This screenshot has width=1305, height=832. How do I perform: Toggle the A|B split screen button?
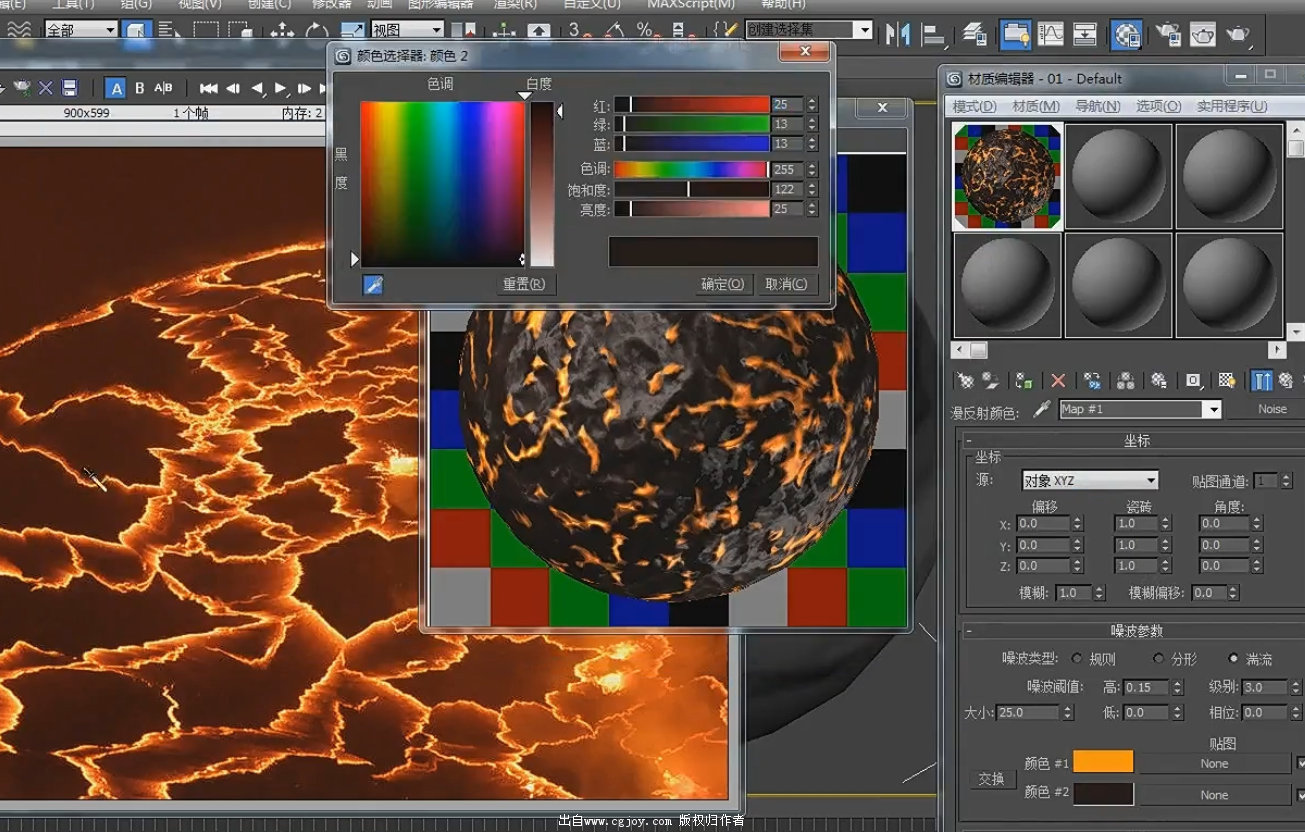(163, 88)
